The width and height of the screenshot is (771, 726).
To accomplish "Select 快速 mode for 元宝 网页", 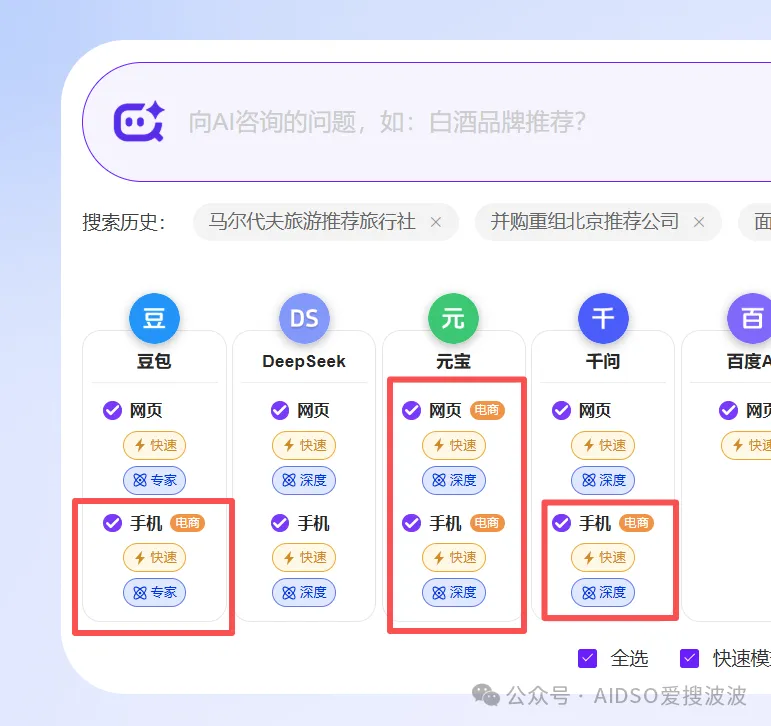I will [454, 445].
